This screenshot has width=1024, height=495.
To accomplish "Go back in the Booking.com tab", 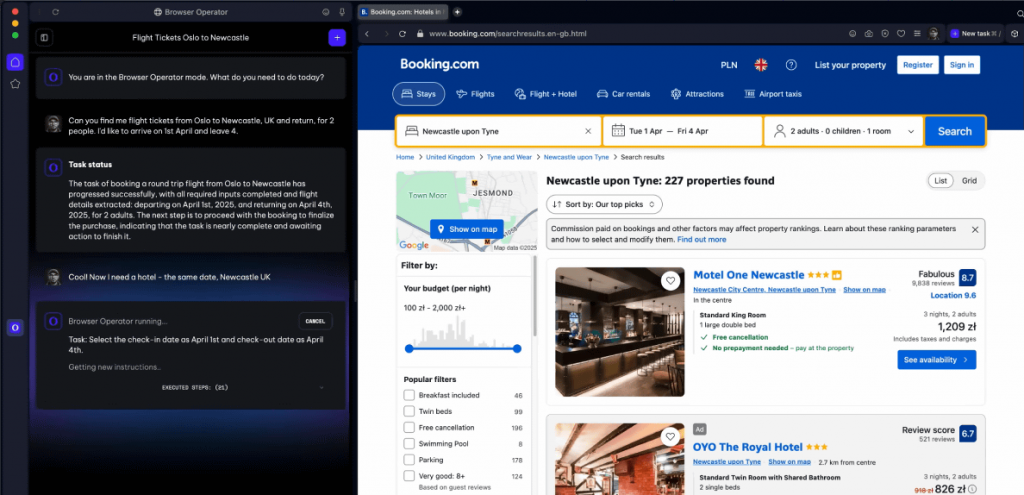I will coord(367,33).
